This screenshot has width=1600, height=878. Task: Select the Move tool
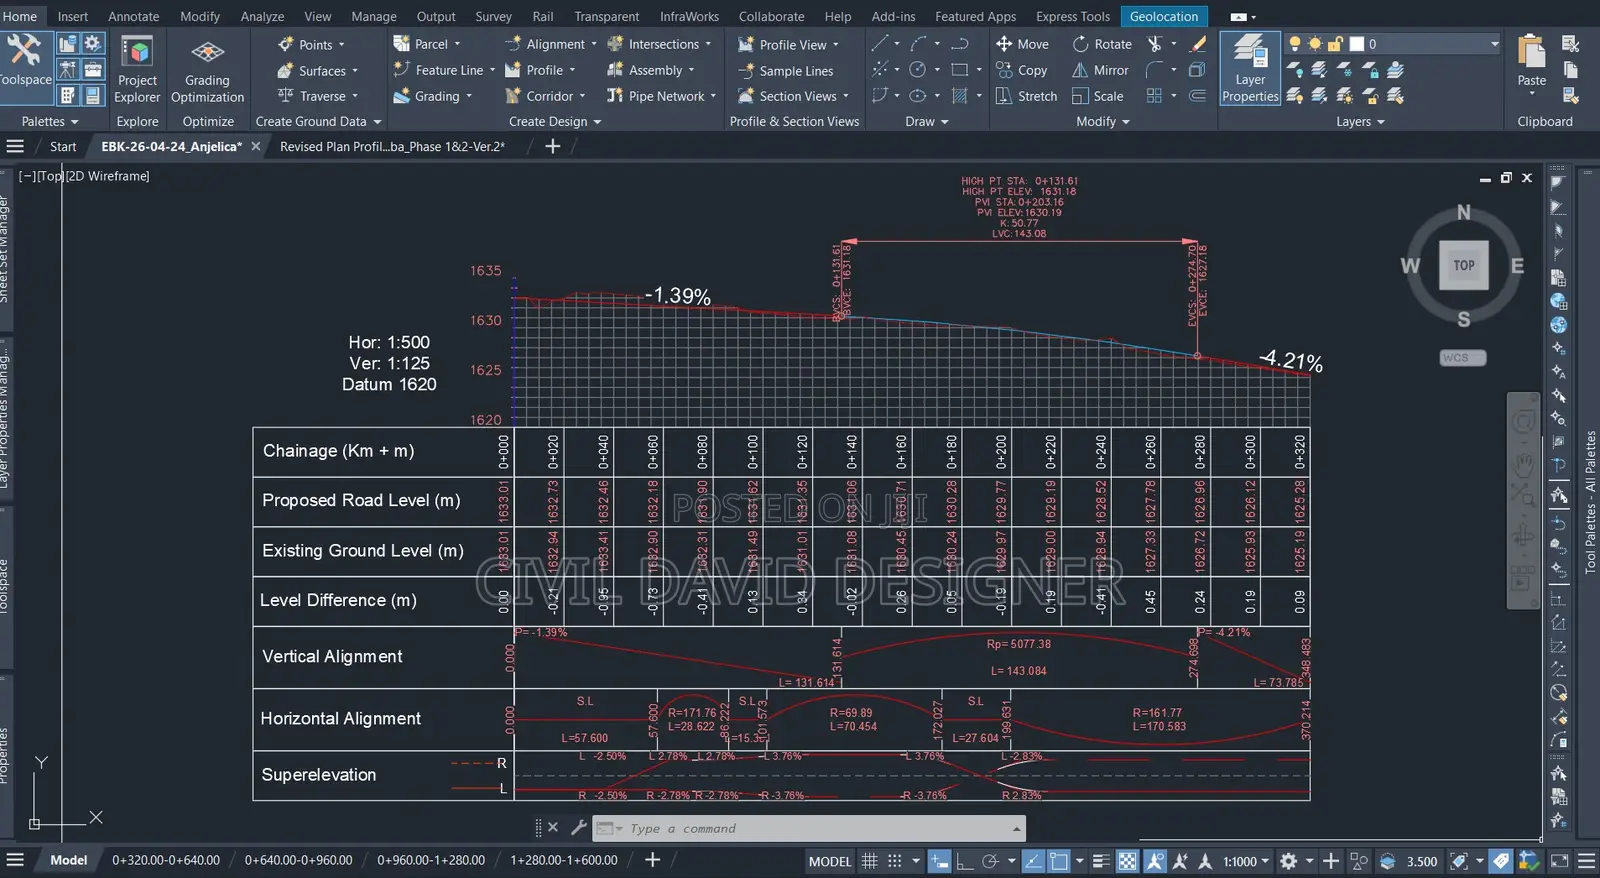1023,44
